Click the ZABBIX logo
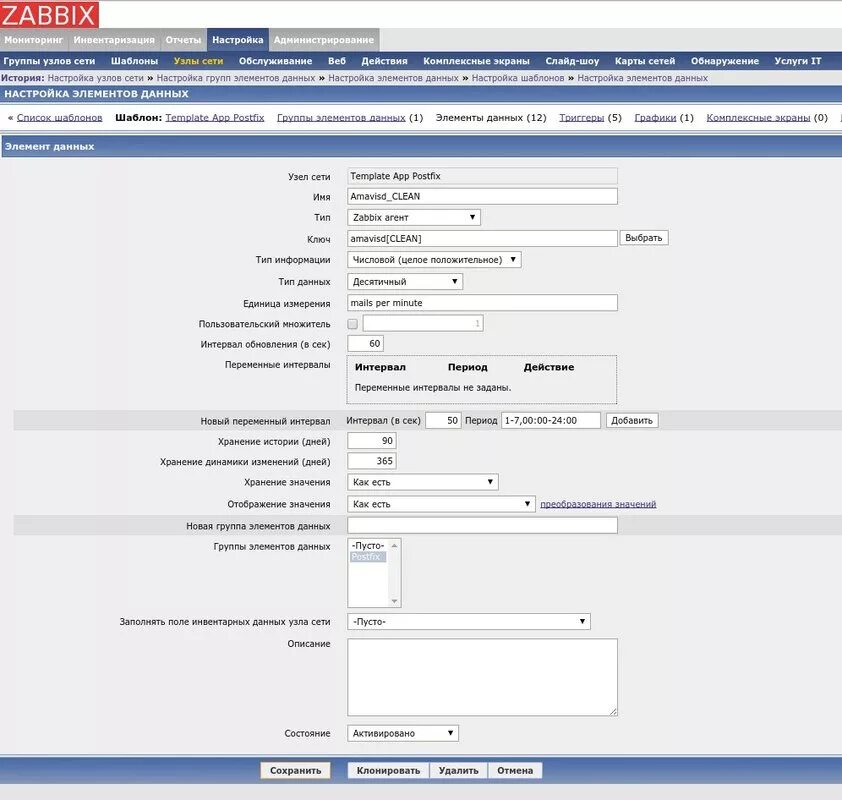Screen dimensions: 842x800 (x=49, y=14)
